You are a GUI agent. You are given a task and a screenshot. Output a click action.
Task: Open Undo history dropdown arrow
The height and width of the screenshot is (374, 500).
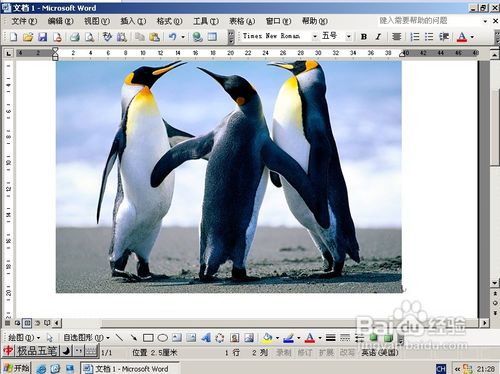pyautogui.click(x=183, y=37)
